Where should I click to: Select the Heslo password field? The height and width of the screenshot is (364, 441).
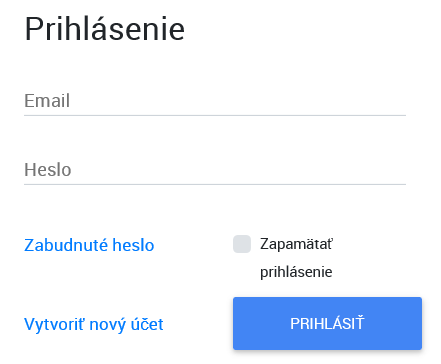[x=215, y=170]
